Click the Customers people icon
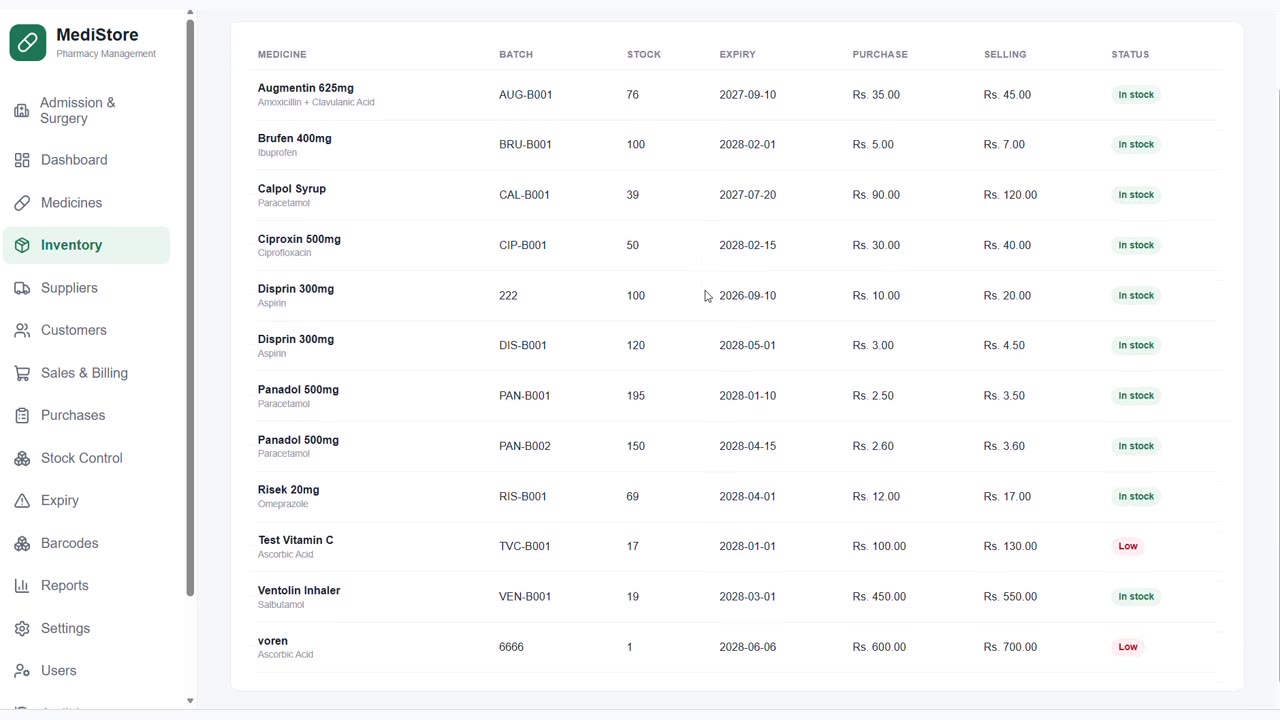Screen dimensions: 1280x720 click(22, 330)
